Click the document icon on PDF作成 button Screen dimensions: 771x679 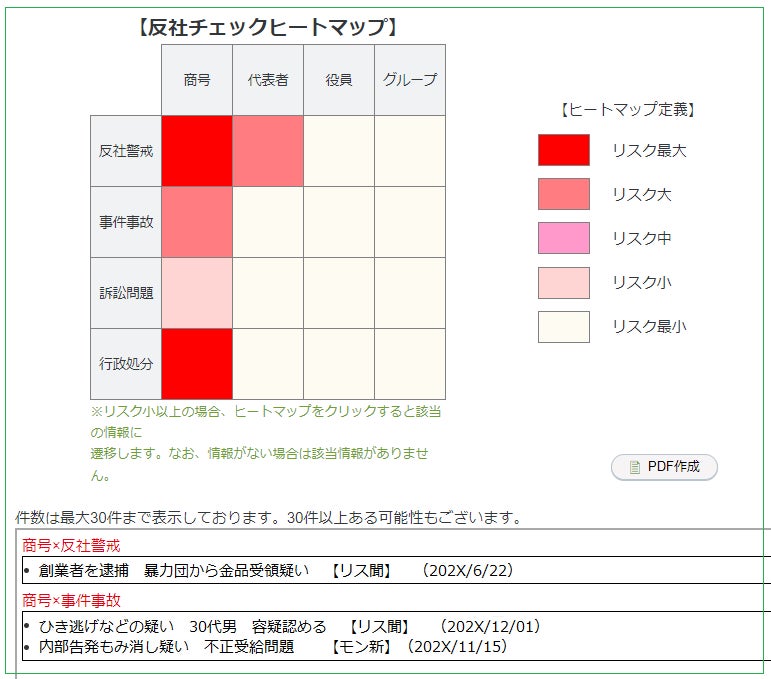pyautogui.click(x=635, y=467)
